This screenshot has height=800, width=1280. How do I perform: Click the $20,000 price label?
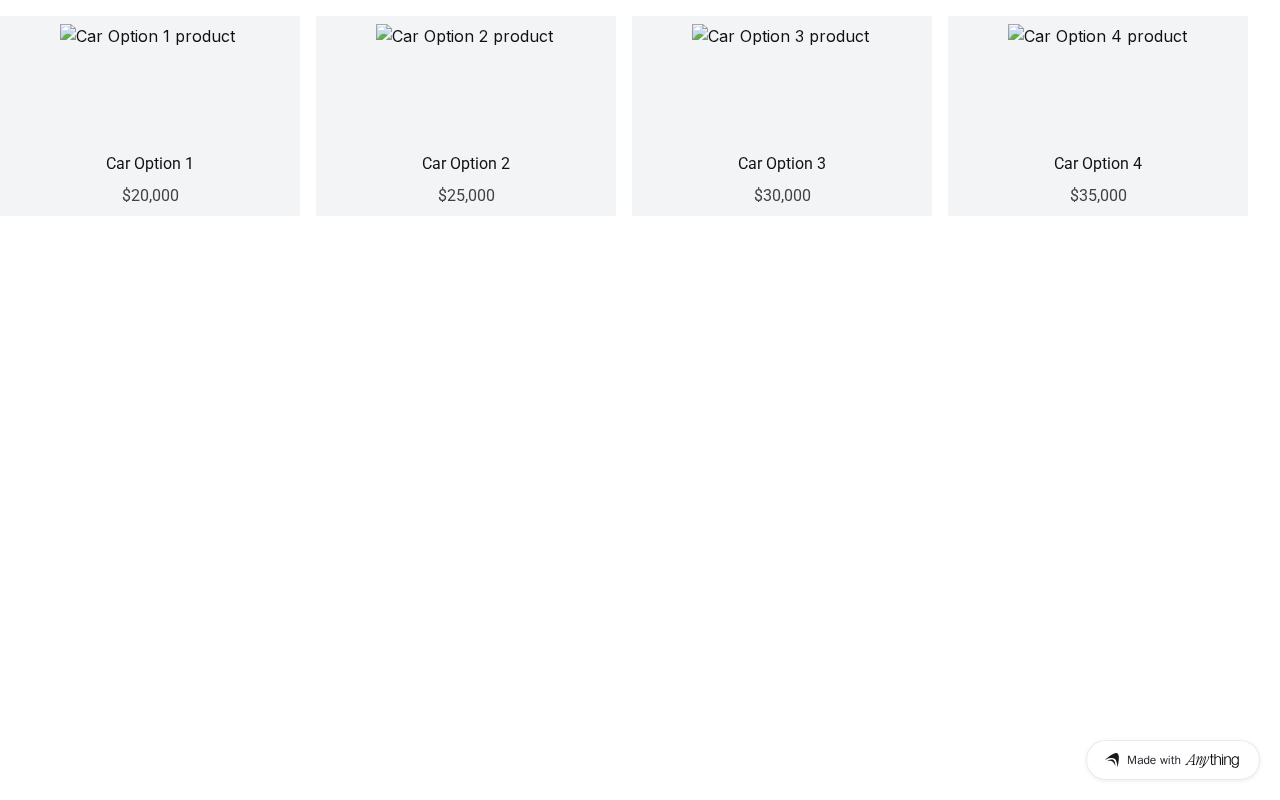click(150, 195)
